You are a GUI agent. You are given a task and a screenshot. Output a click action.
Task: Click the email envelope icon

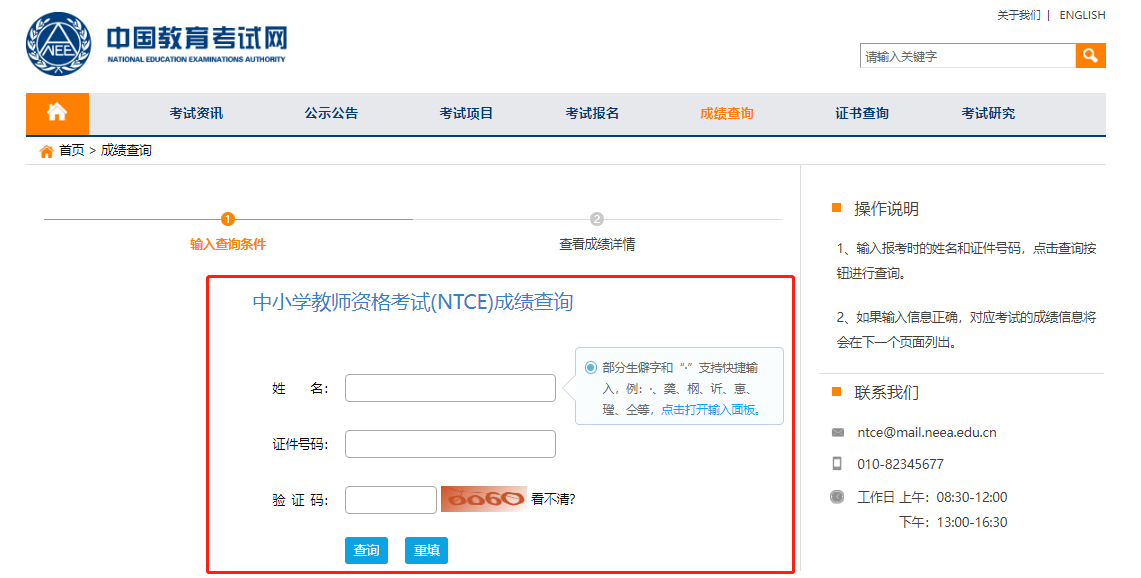pos(837,433)
